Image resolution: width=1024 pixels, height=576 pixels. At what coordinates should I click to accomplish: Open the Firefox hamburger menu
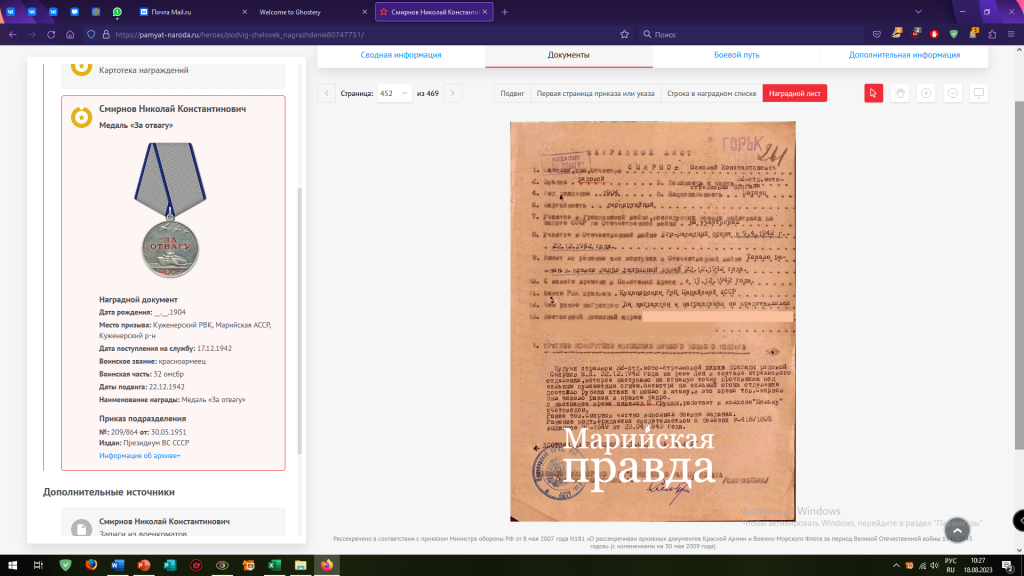[1011, 35]
